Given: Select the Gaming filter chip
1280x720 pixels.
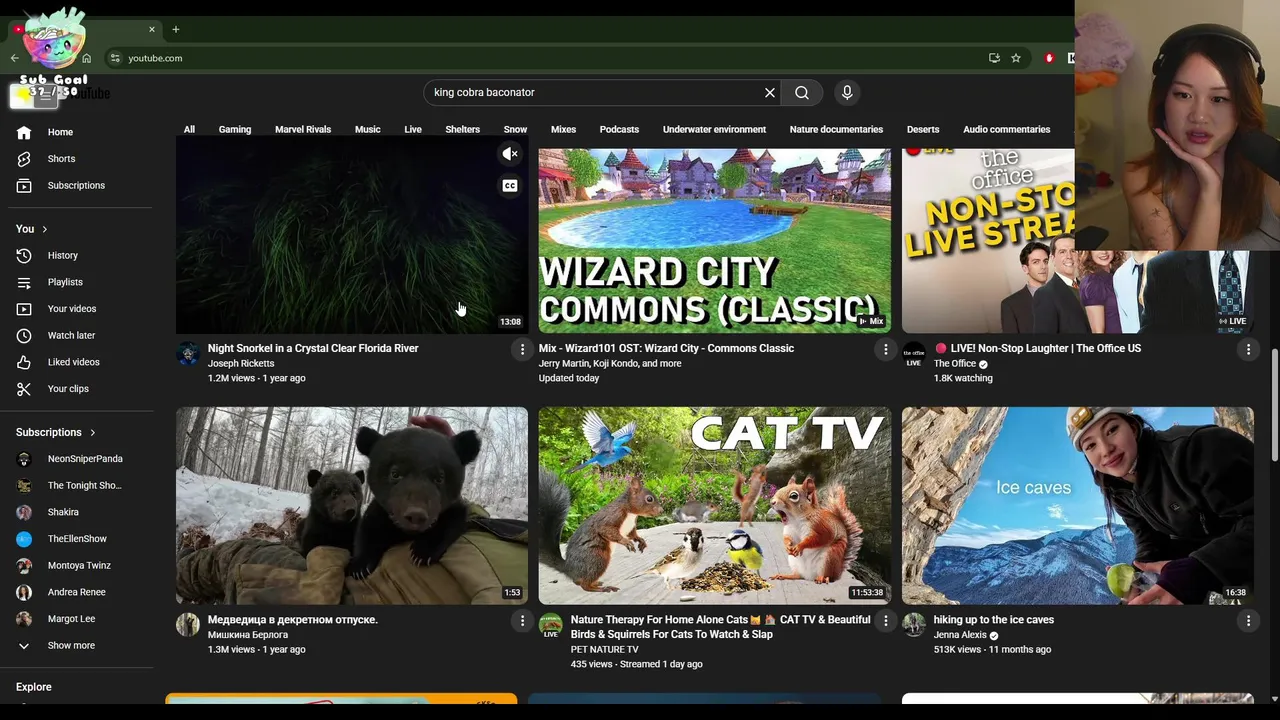Looking at the screenshot, I should coord(235,130).
